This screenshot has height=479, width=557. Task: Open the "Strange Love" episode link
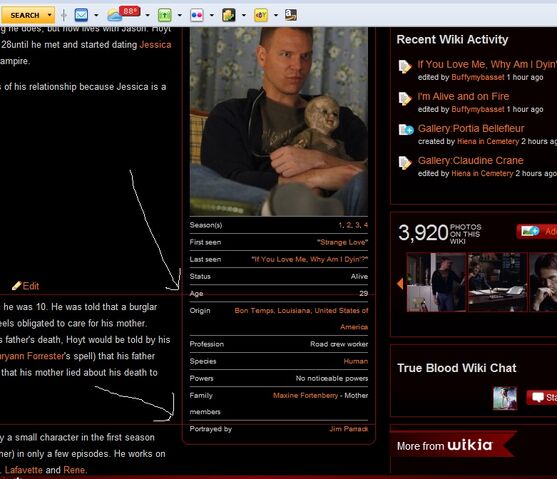[x=342, y=242]
